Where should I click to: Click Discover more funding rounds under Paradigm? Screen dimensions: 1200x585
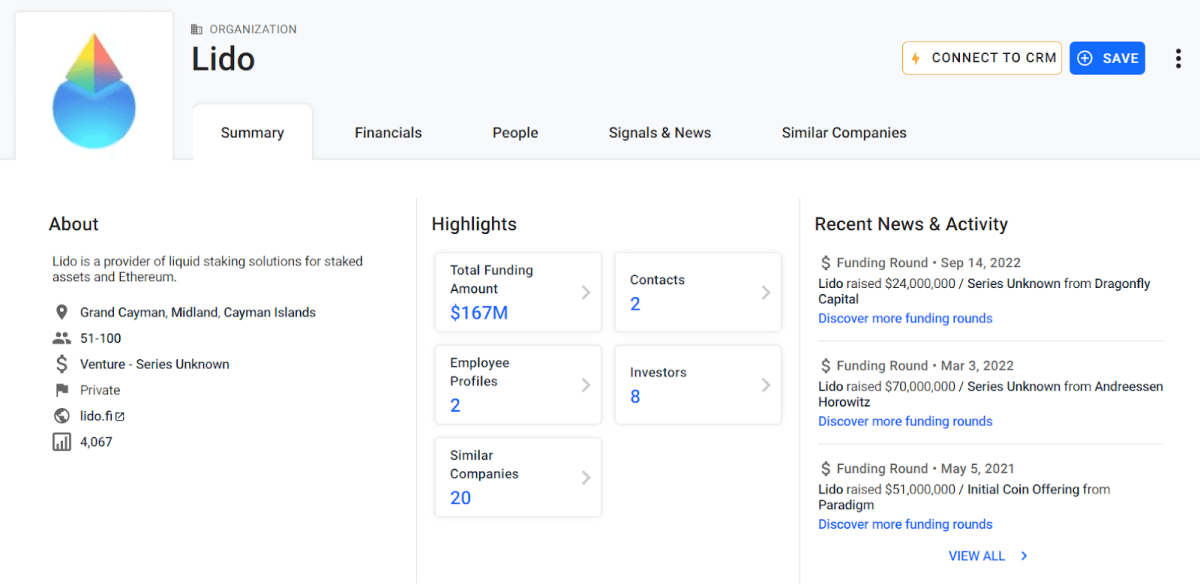[905, 524]
